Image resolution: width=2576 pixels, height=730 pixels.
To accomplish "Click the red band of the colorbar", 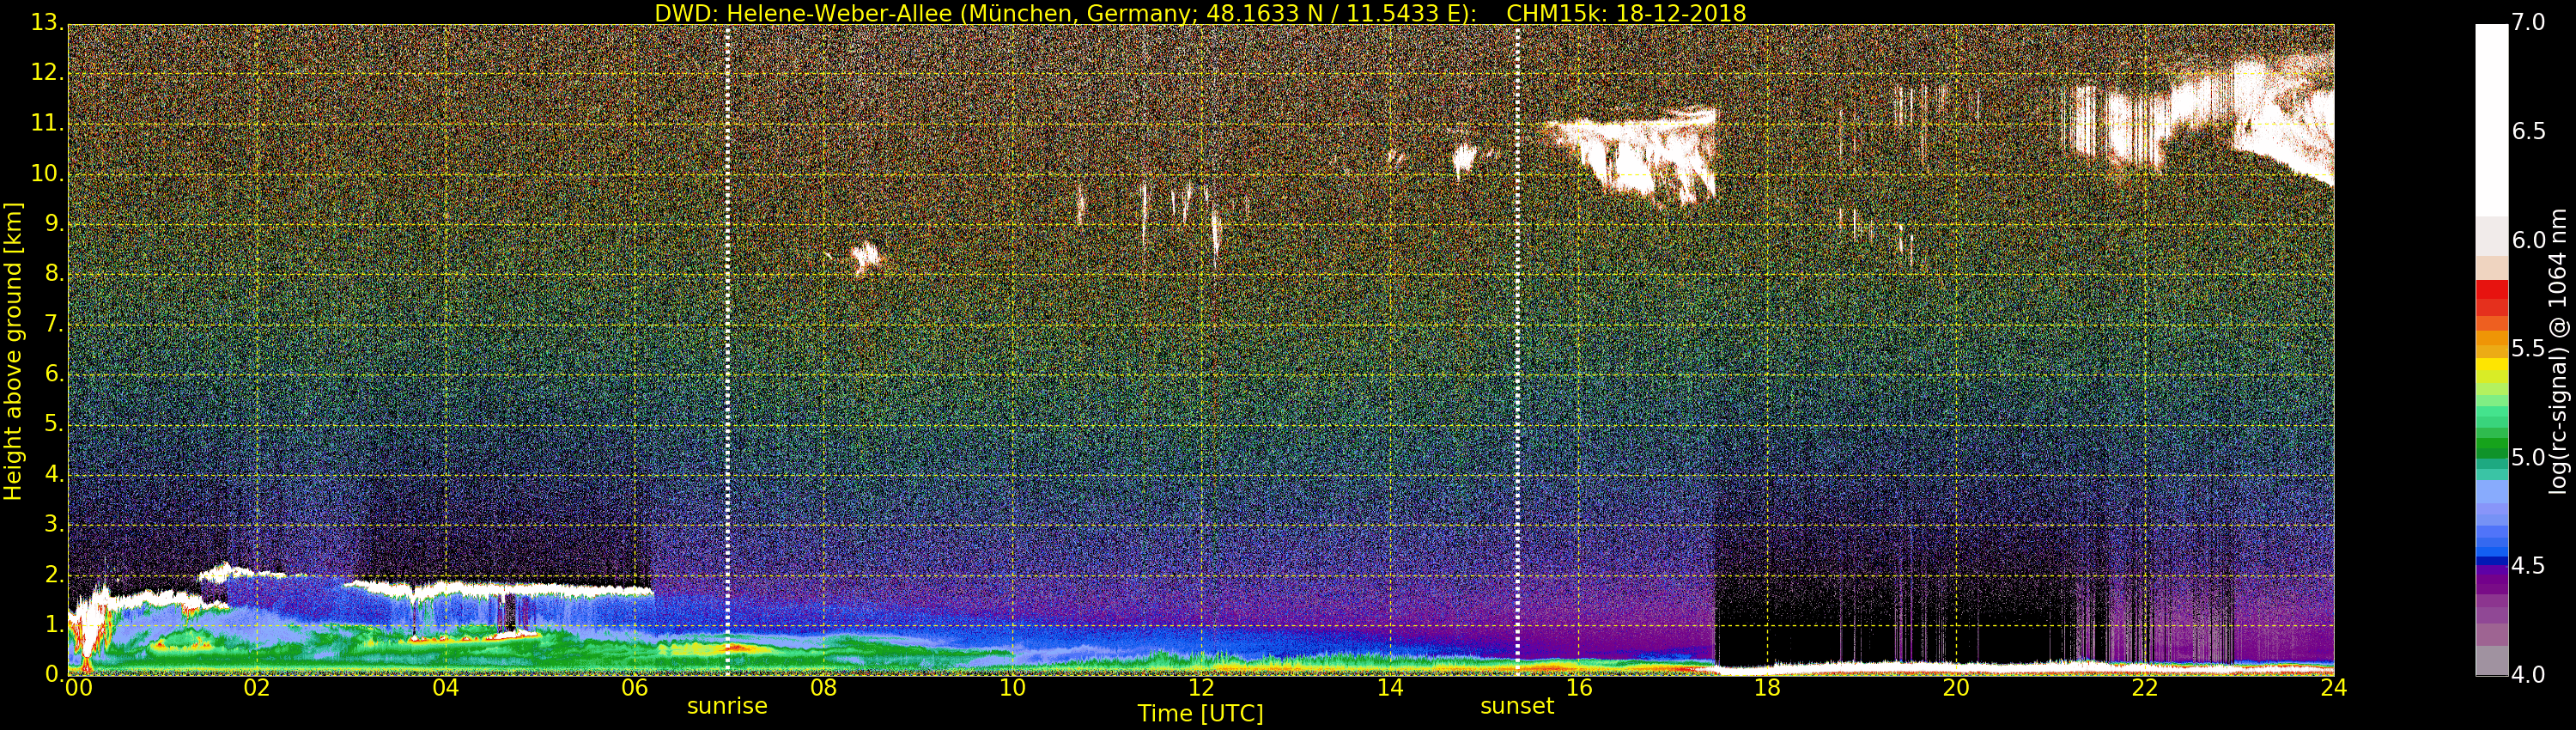I will (2491, 298).
